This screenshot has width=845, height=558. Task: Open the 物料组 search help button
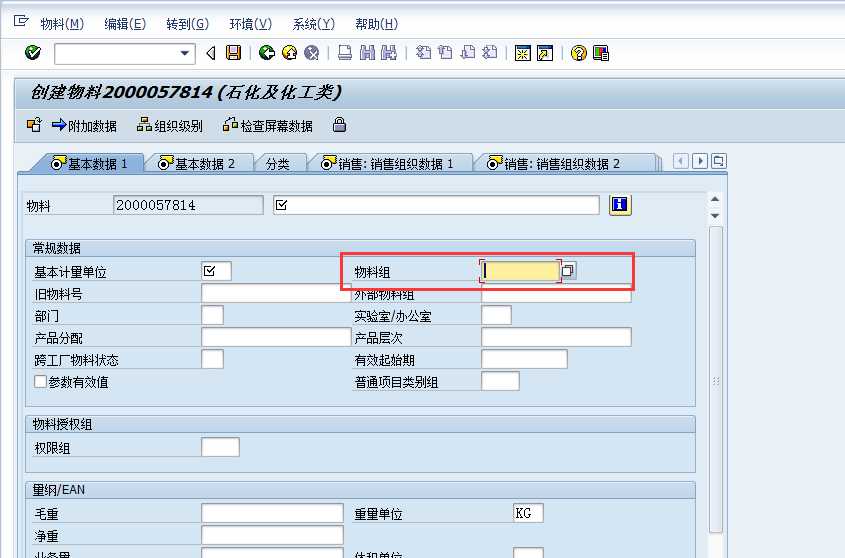click(568, 270)
